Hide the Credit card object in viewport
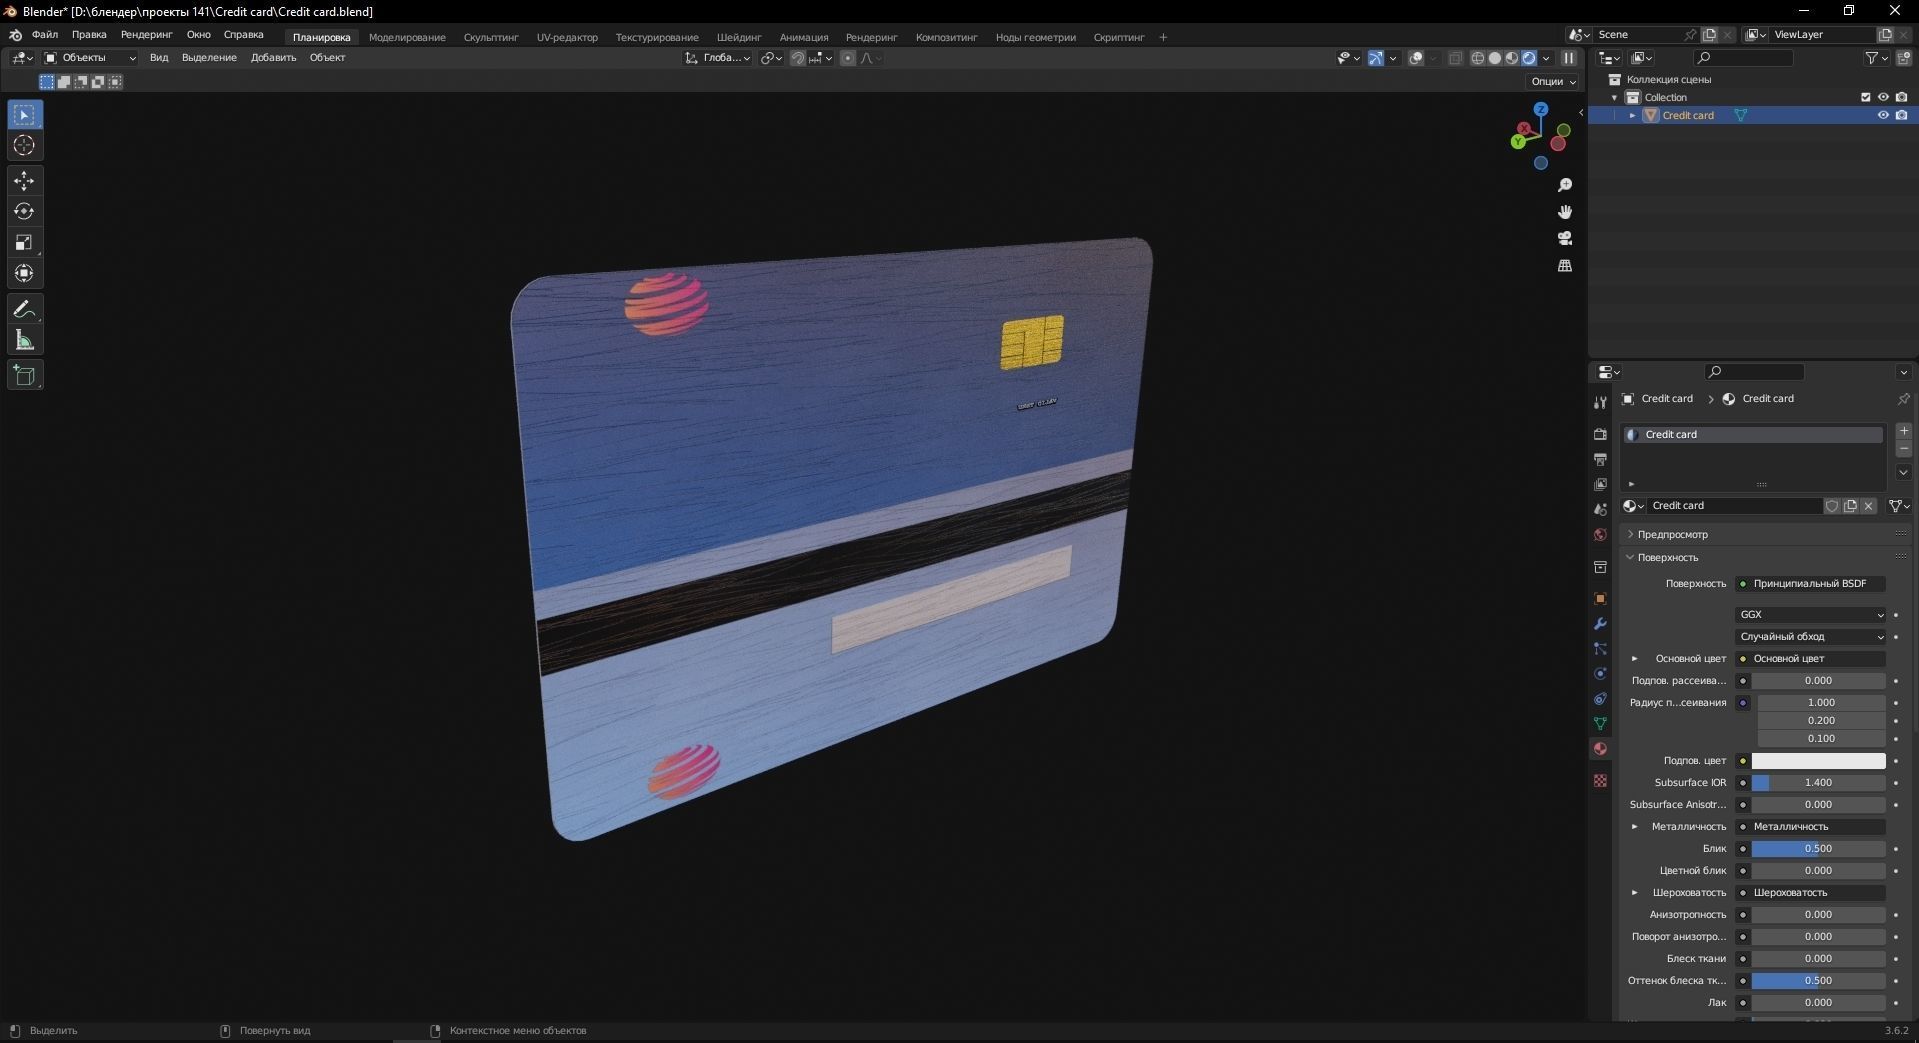 pos(1883,115)
